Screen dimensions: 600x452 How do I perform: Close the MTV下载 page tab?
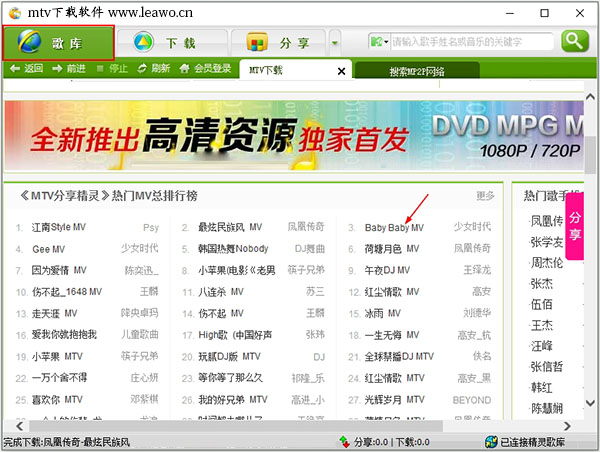[x=341, y=71]
